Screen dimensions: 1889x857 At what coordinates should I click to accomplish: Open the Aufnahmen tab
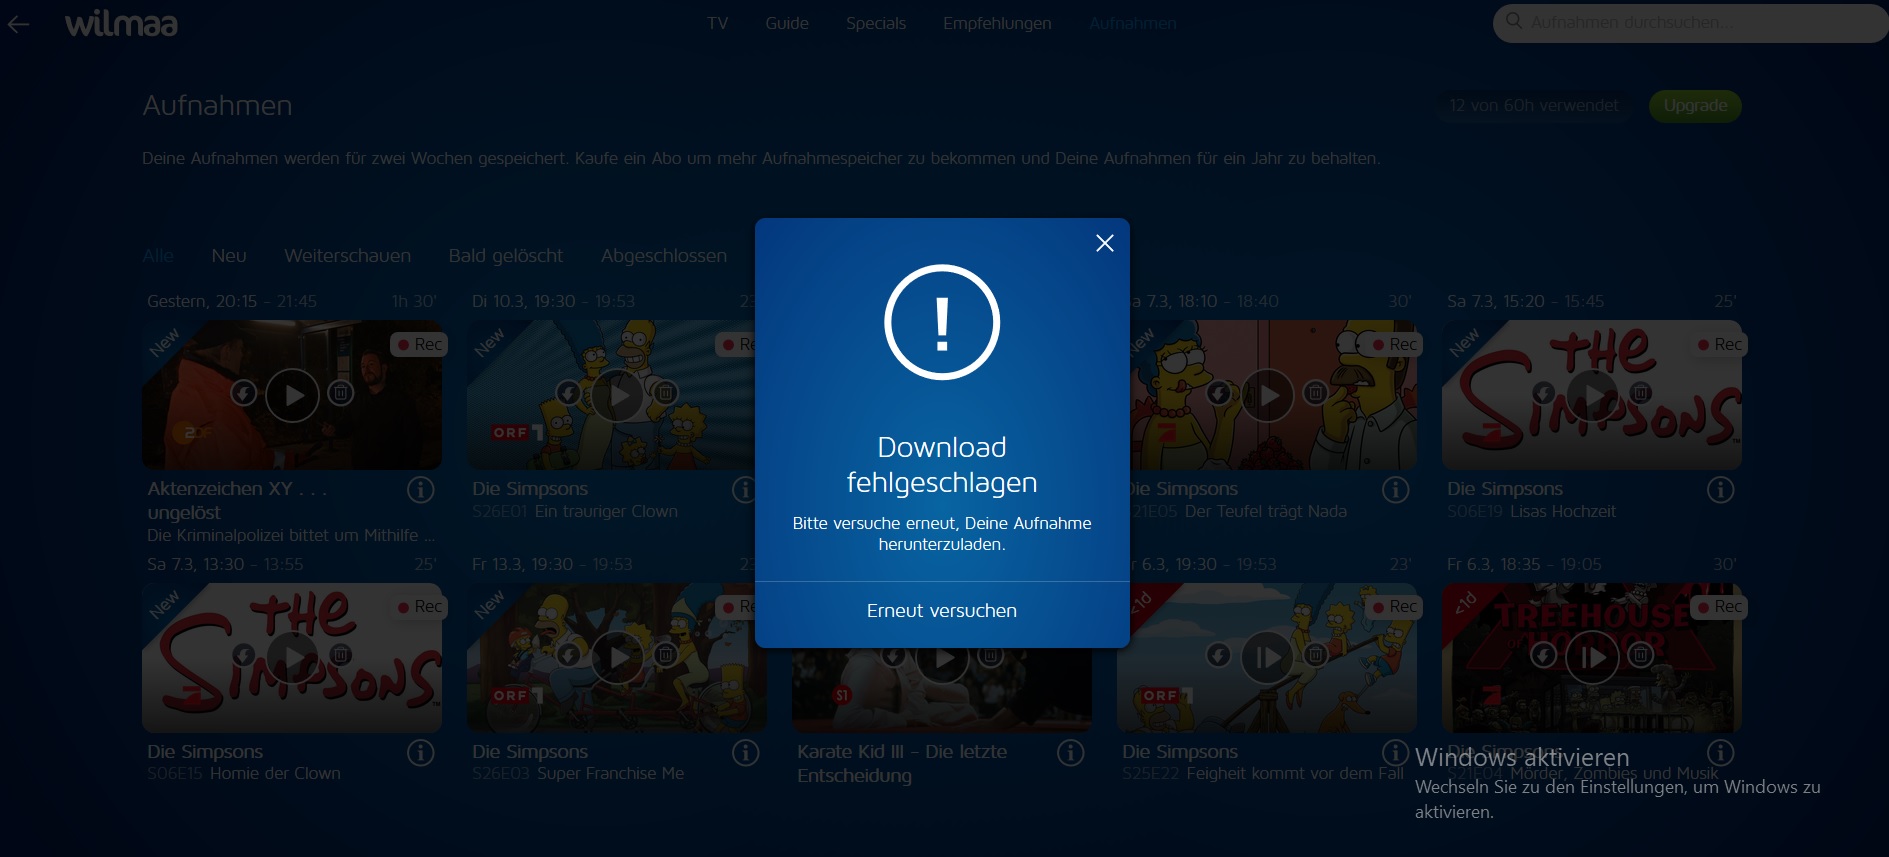click(1133, 23)
